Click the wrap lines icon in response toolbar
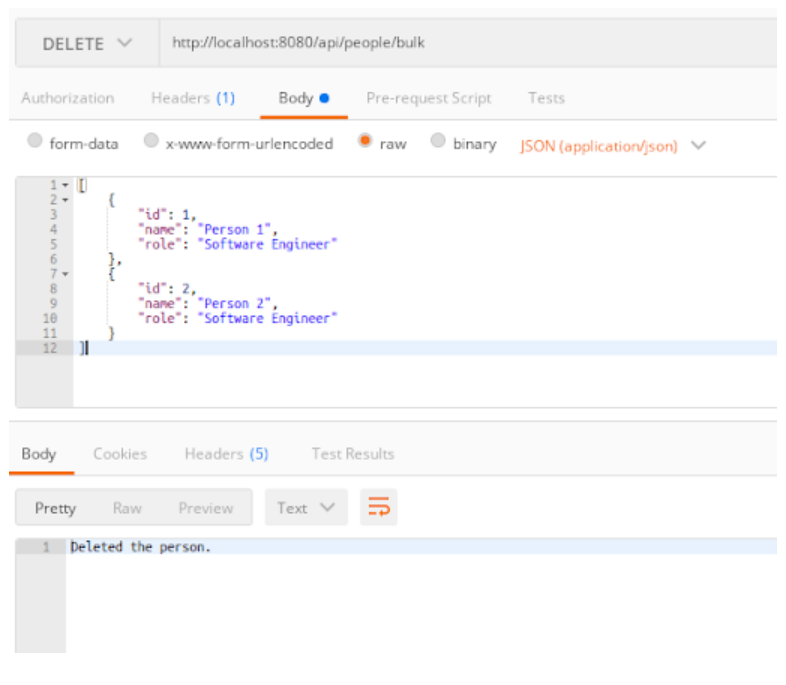The image size is (786, 685). click(x=378, y=507)
